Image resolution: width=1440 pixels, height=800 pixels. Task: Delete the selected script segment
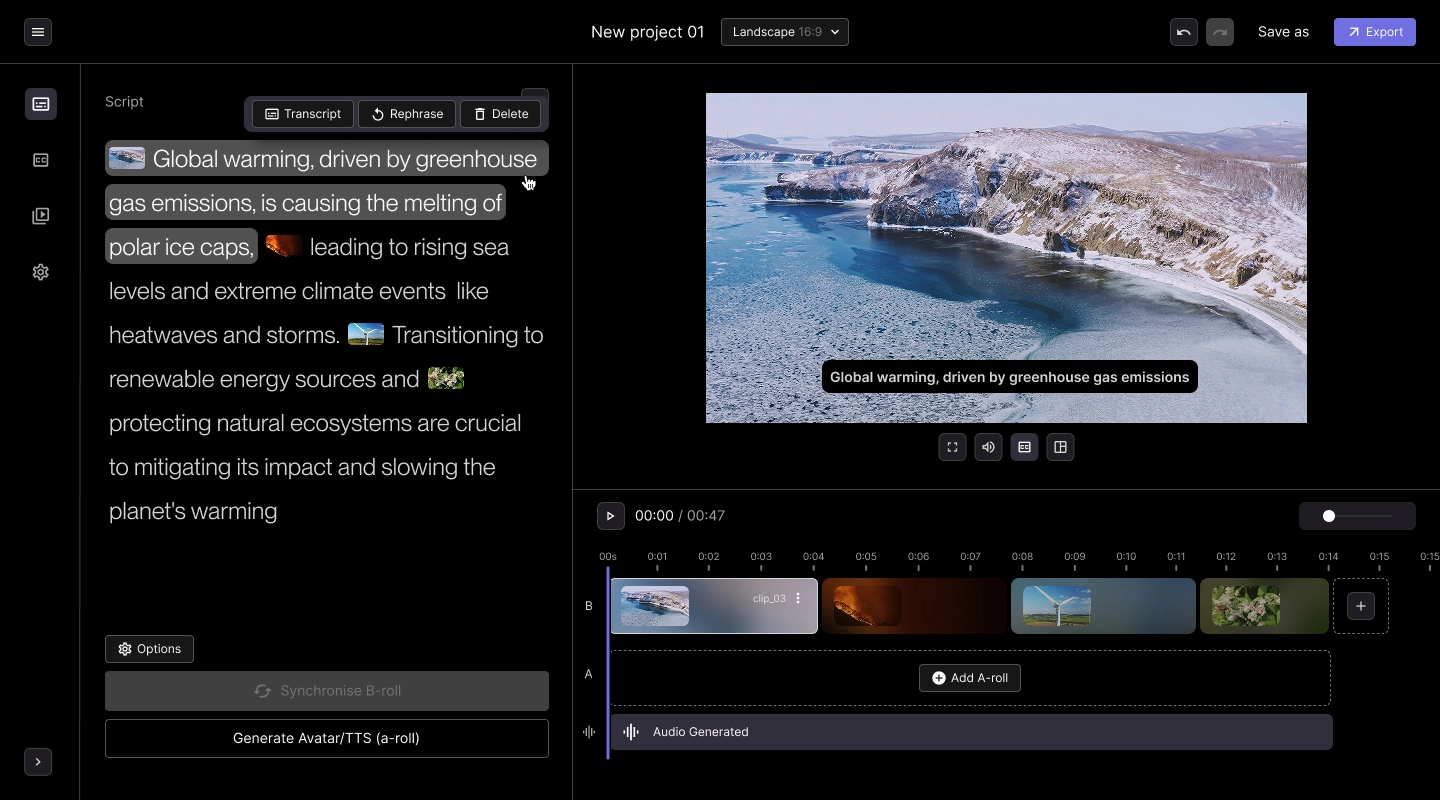pos(500,114)
